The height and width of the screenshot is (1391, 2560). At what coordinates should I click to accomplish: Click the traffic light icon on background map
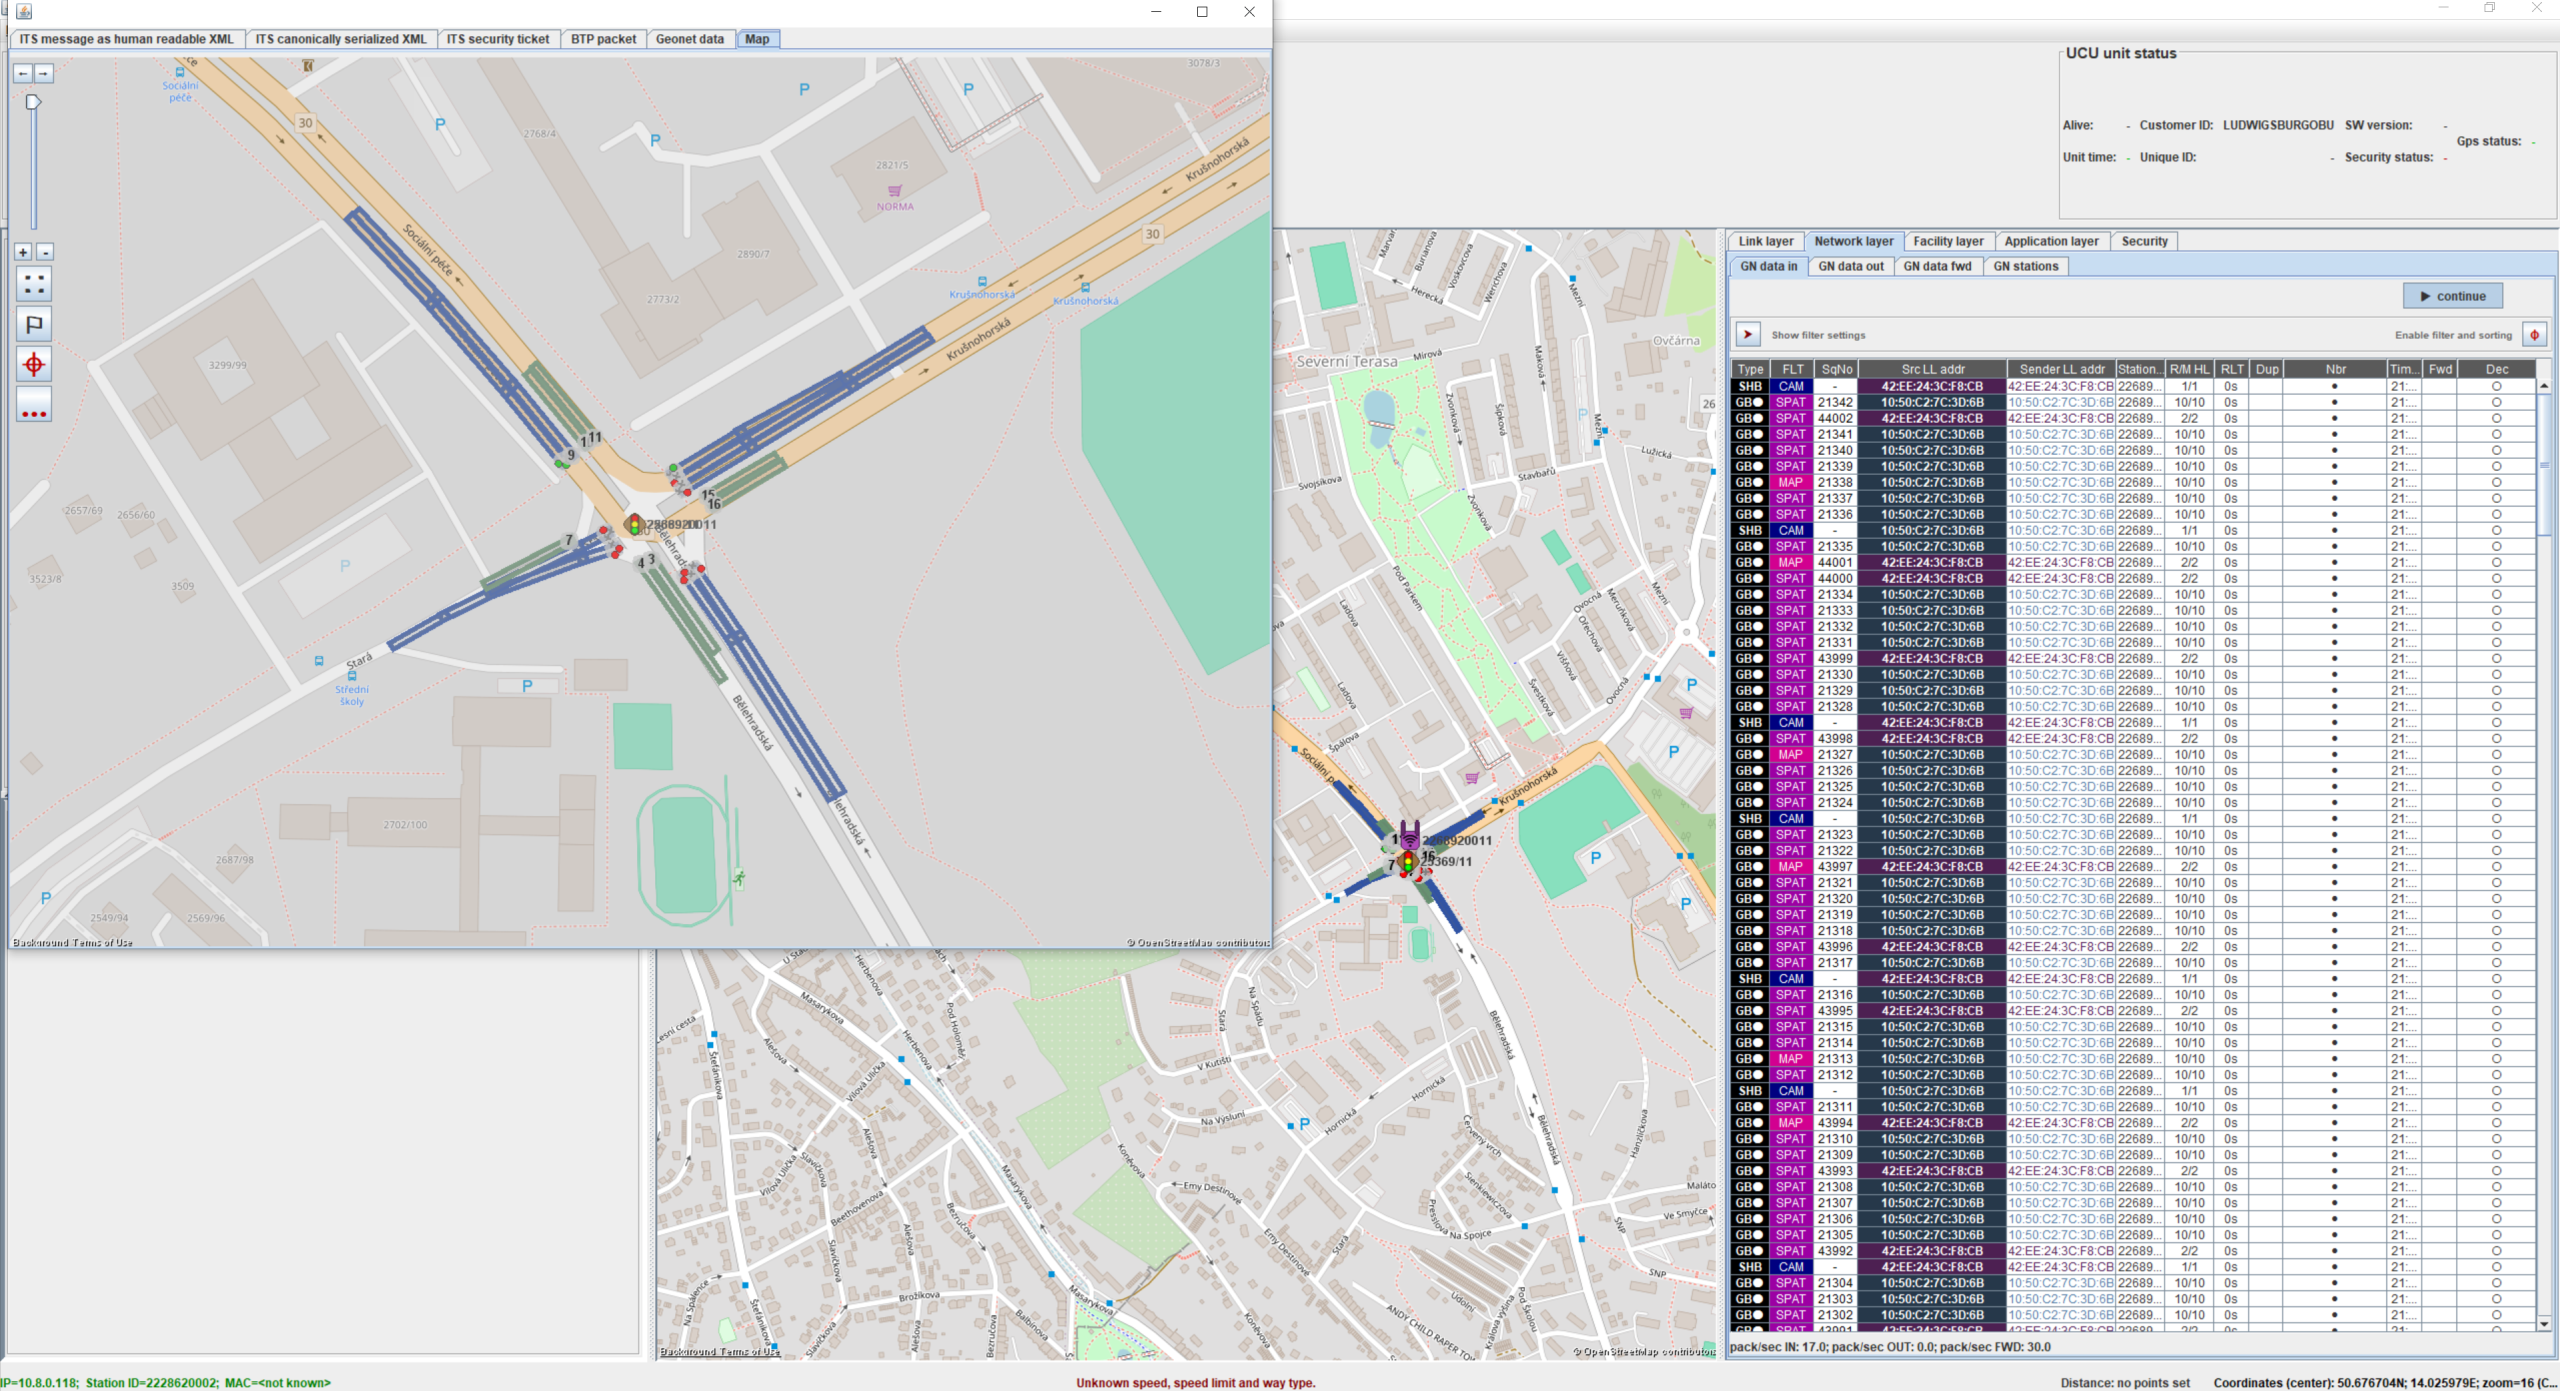[x=1408, y=862]
